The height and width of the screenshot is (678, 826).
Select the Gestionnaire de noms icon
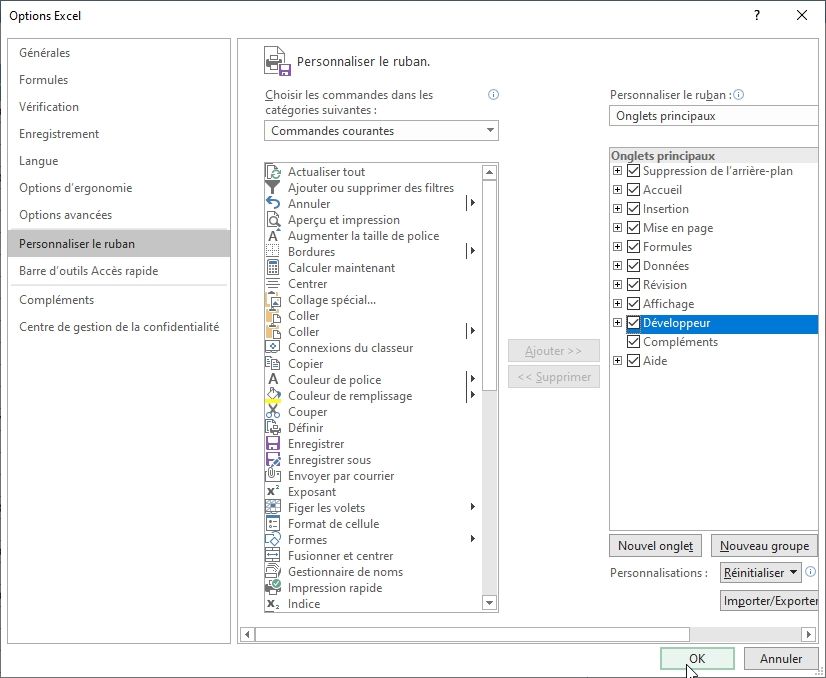[273, 572]
